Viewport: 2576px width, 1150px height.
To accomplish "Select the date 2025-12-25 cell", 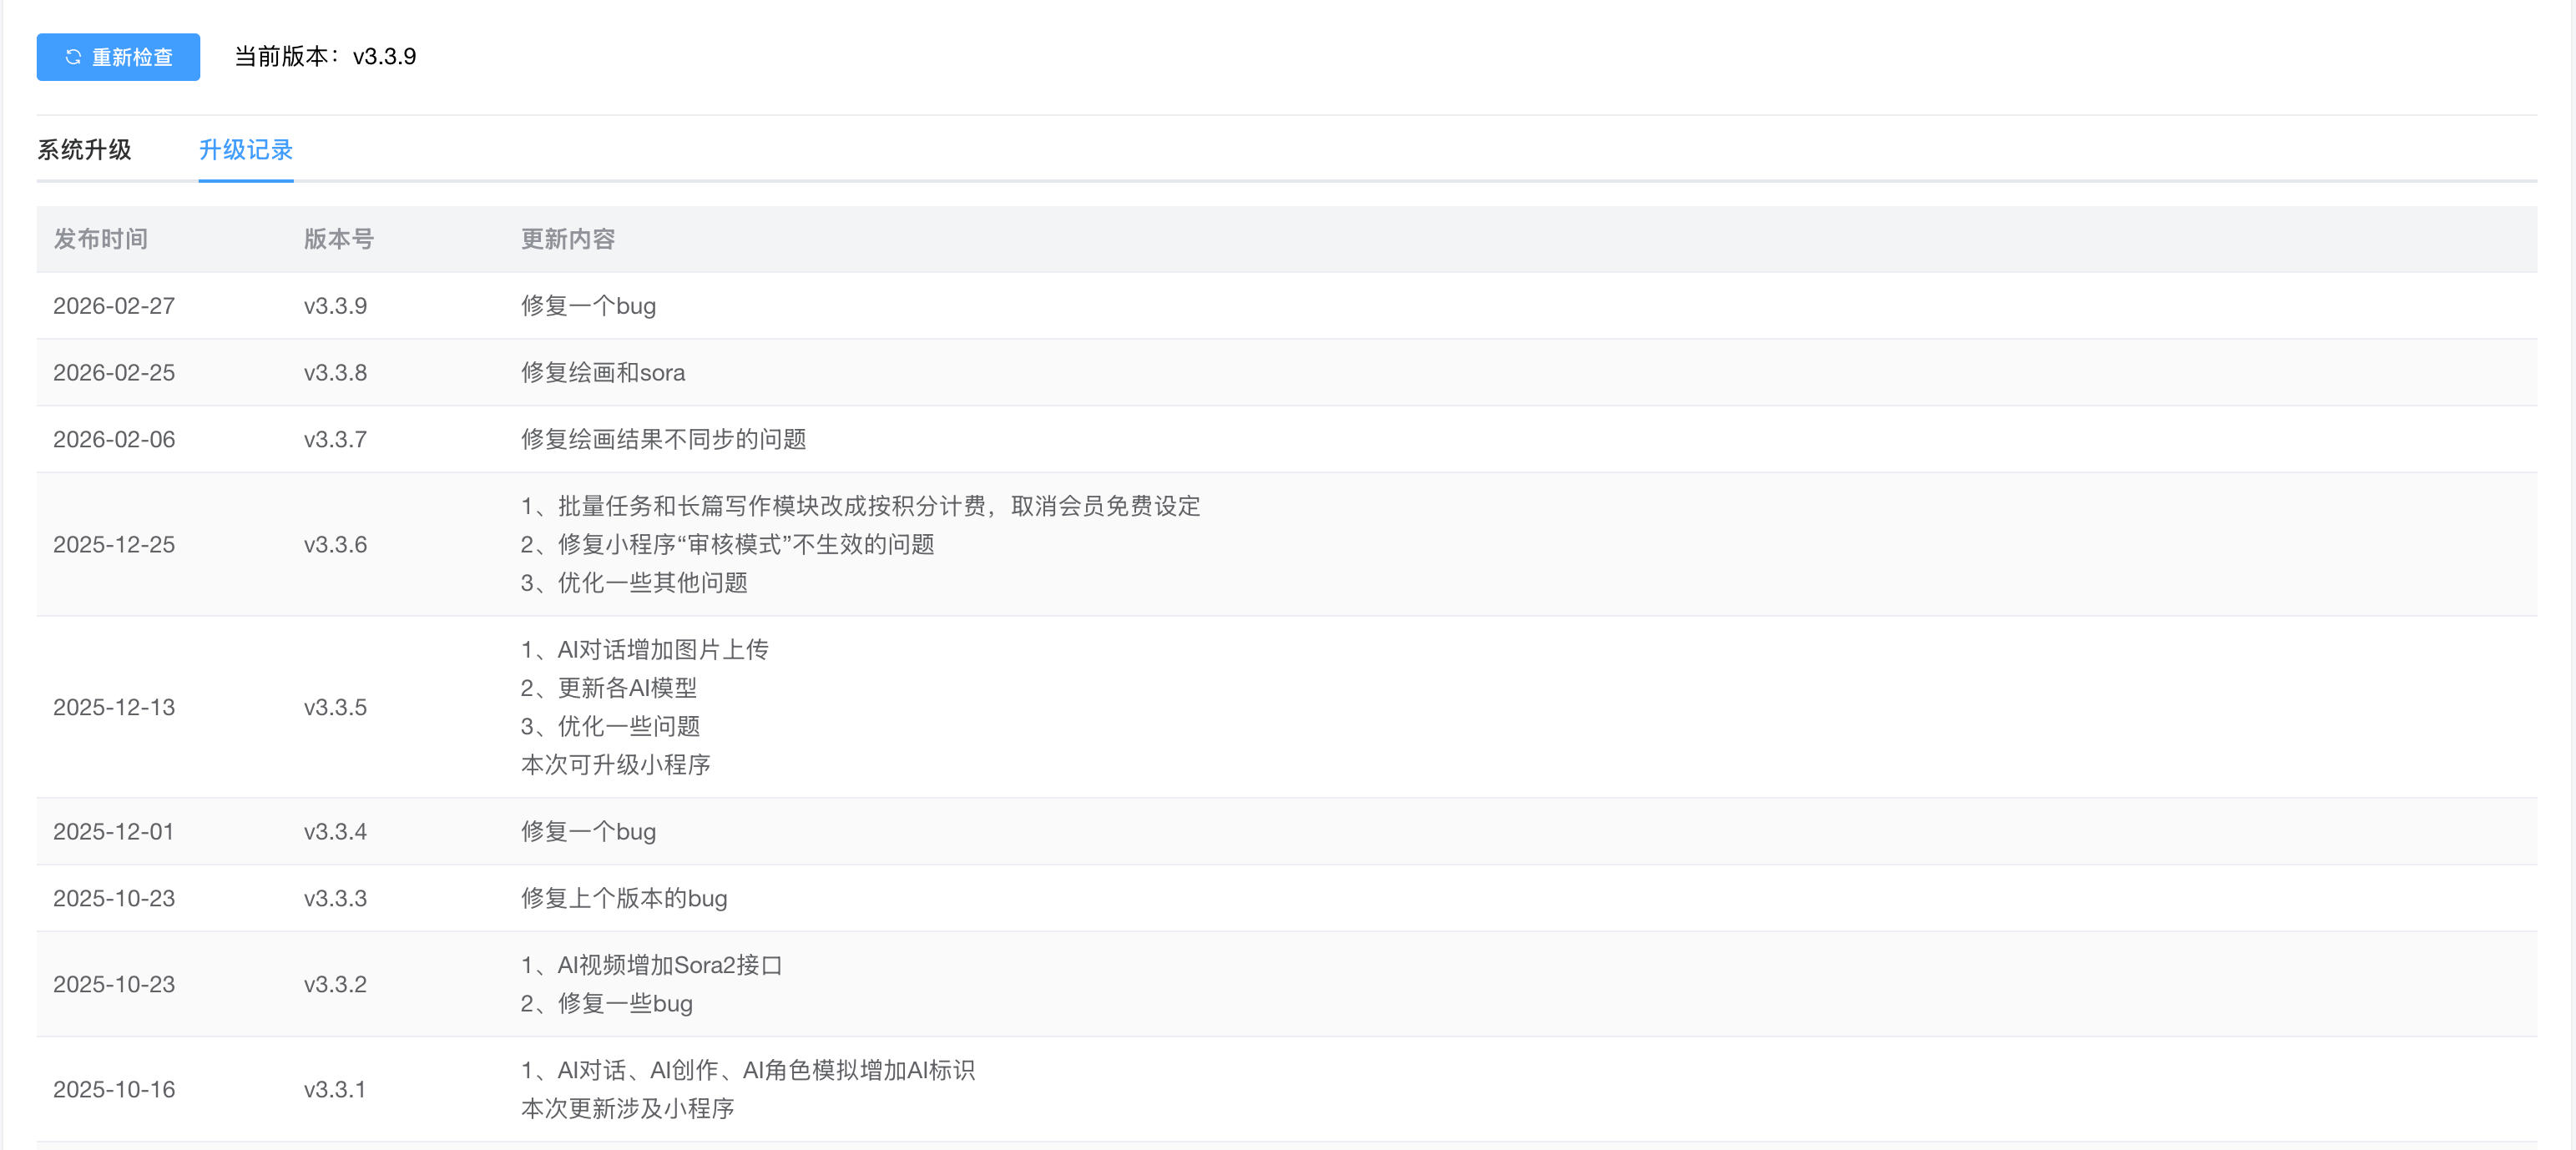I will point(114,545).
